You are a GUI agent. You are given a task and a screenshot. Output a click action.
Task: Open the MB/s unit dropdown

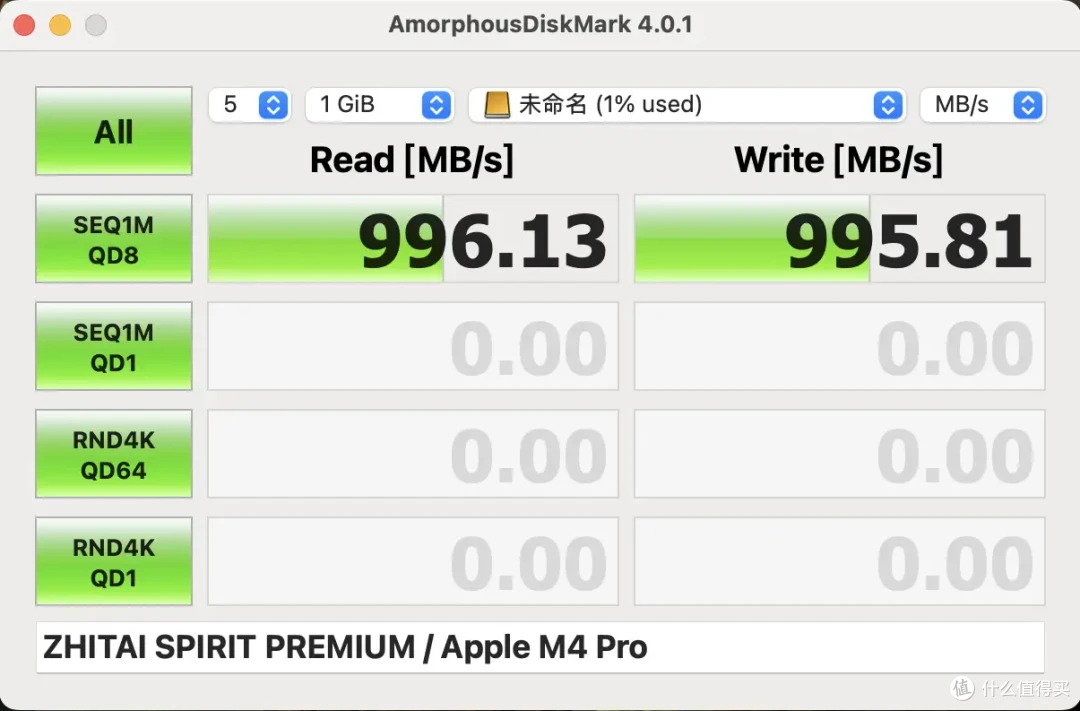pyautogui.click(x=983, y=105)
